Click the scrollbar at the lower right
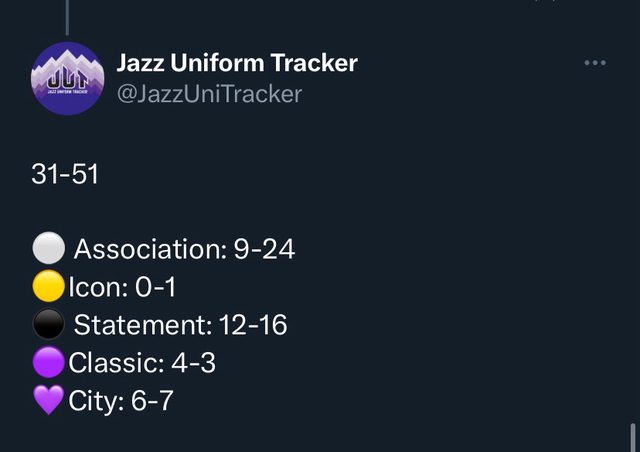 pos(632,437)
